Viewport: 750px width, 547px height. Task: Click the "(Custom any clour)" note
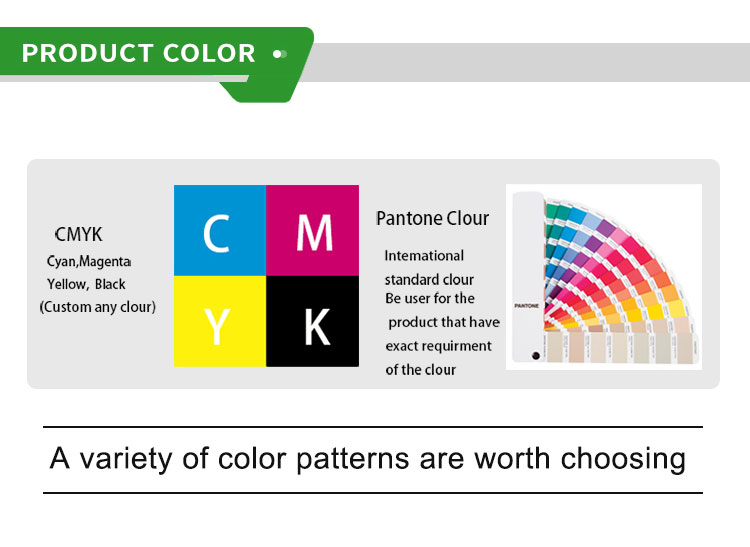click(x=97, y=307)
